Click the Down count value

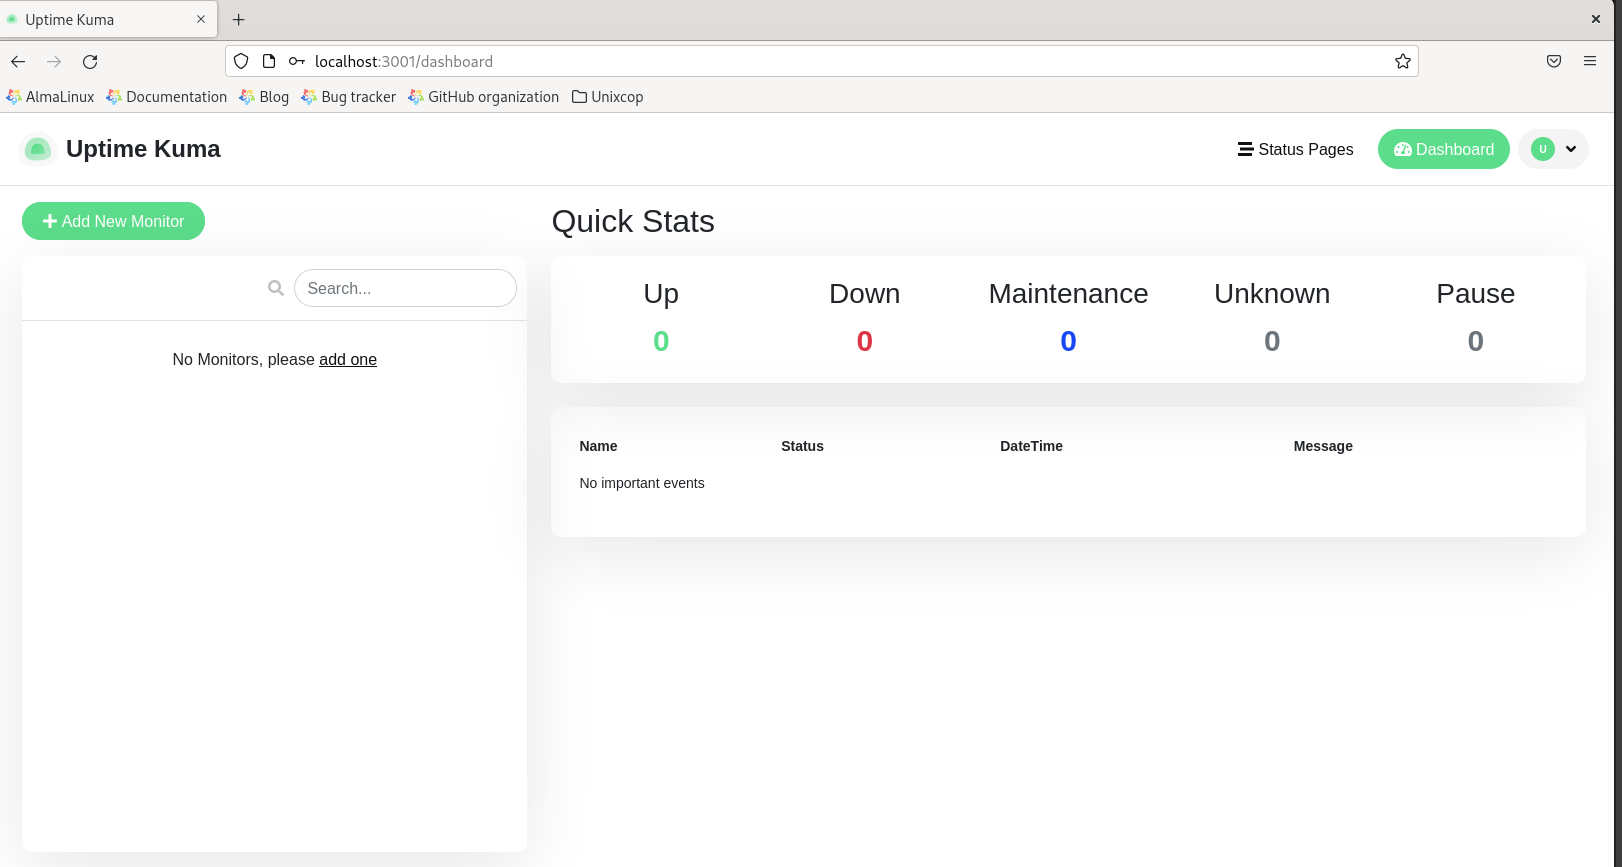(x=865, y=341)
